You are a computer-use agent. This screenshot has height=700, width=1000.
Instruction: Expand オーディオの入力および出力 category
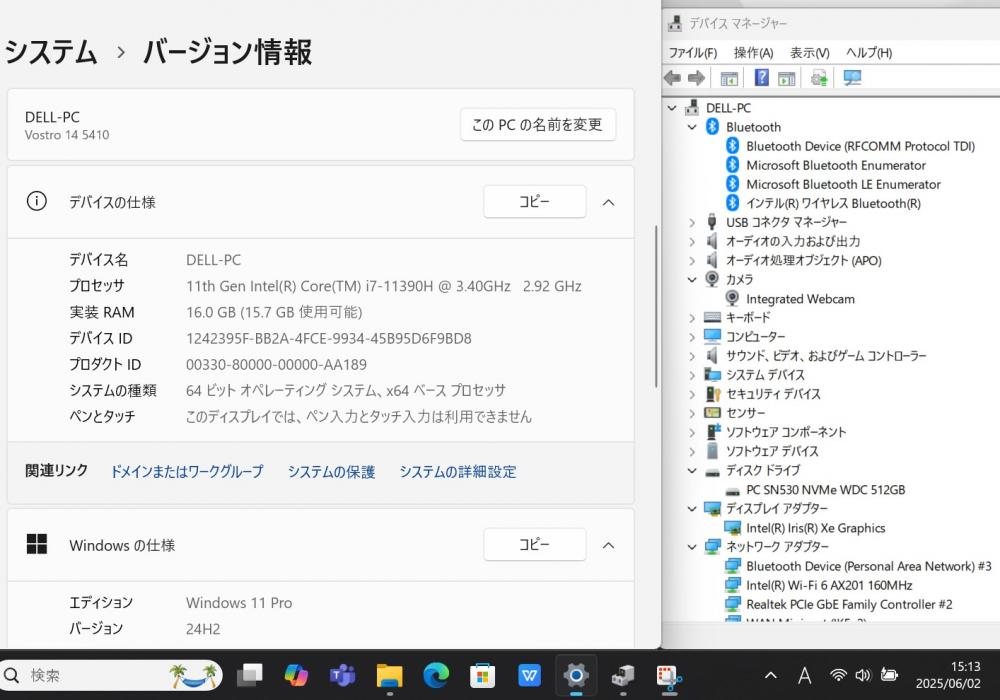692,242
